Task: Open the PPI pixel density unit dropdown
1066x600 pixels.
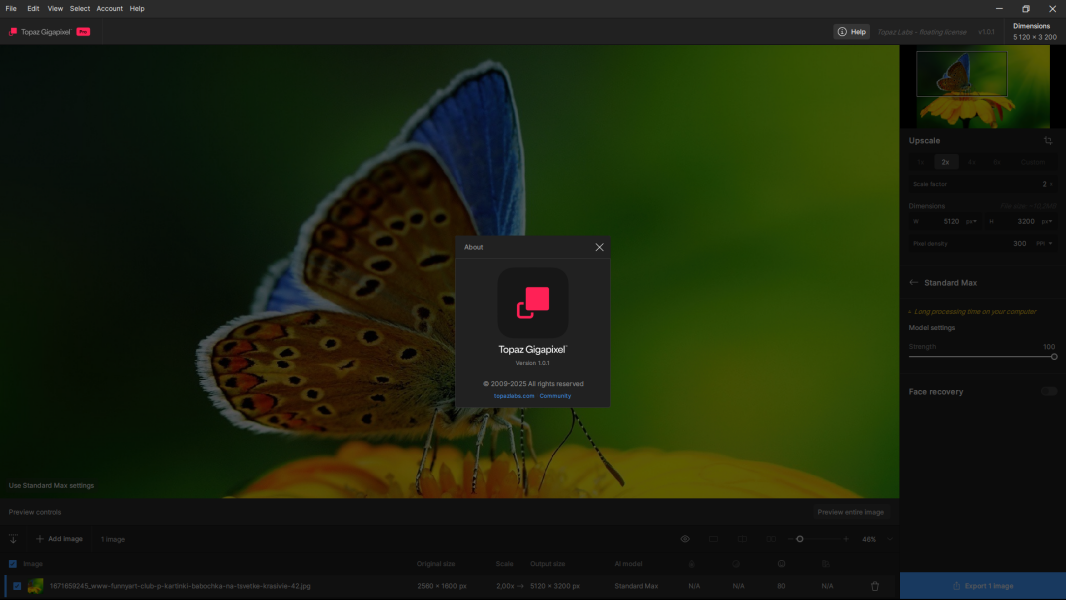Action: (x=1044, y=243)
